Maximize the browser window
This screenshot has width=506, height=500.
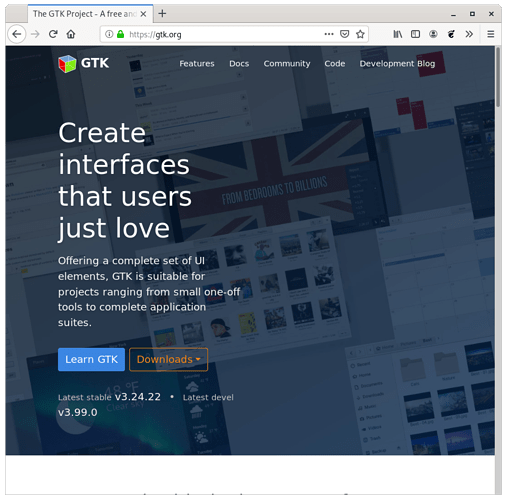point(472,14)
